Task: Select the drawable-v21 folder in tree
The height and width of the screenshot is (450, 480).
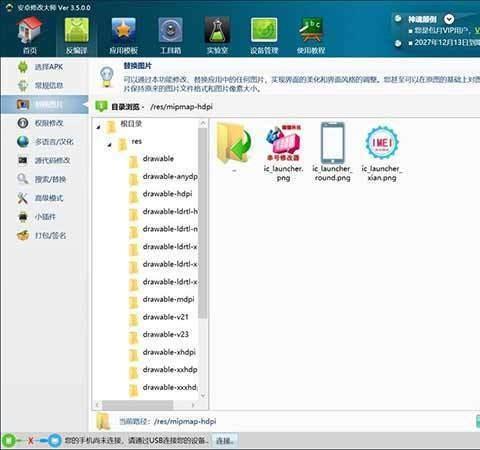Action: (x=159, y=317)
